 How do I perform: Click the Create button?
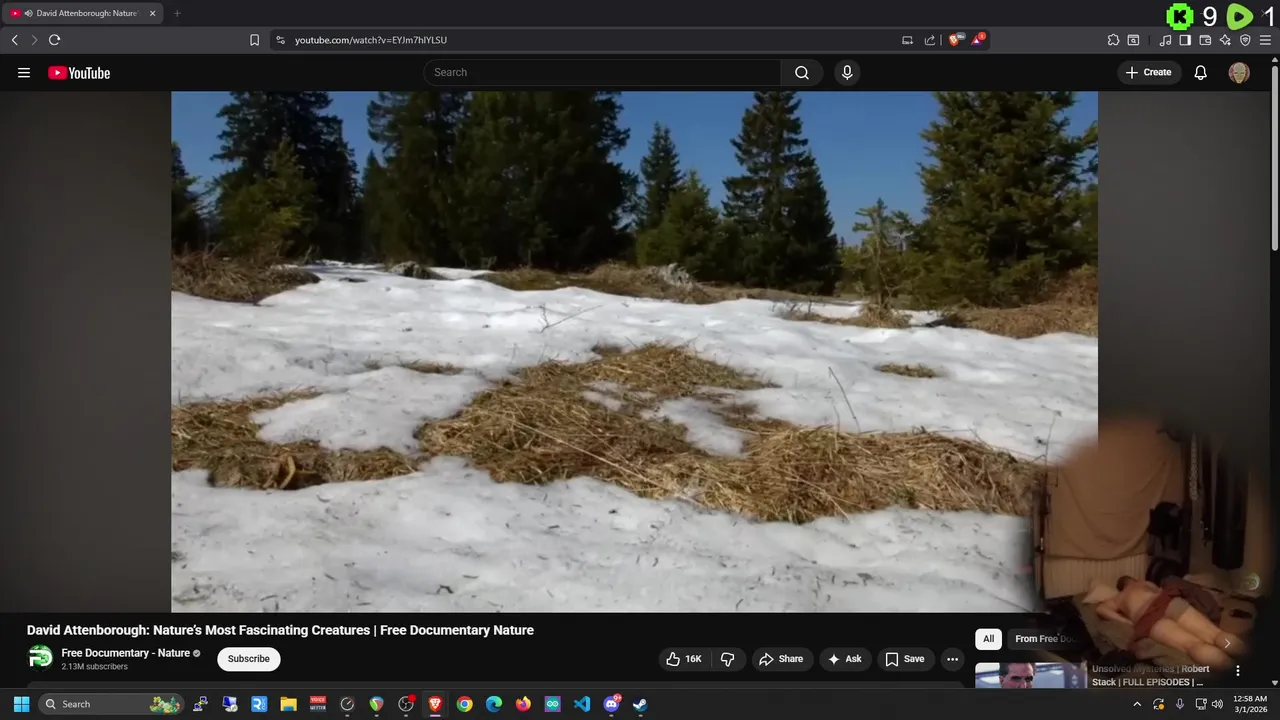click(x=1149, y=72)
